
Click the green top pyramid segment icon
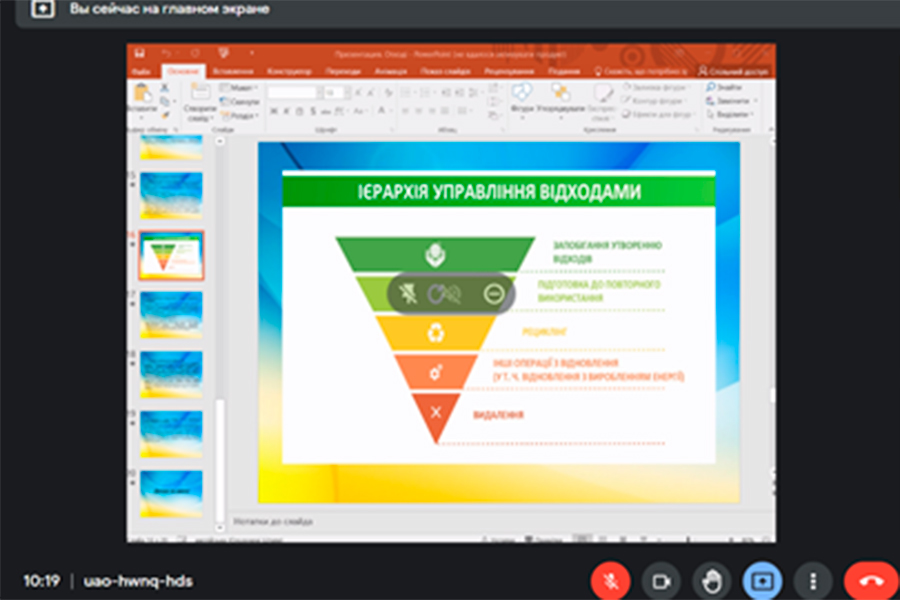tap(435, 255)
